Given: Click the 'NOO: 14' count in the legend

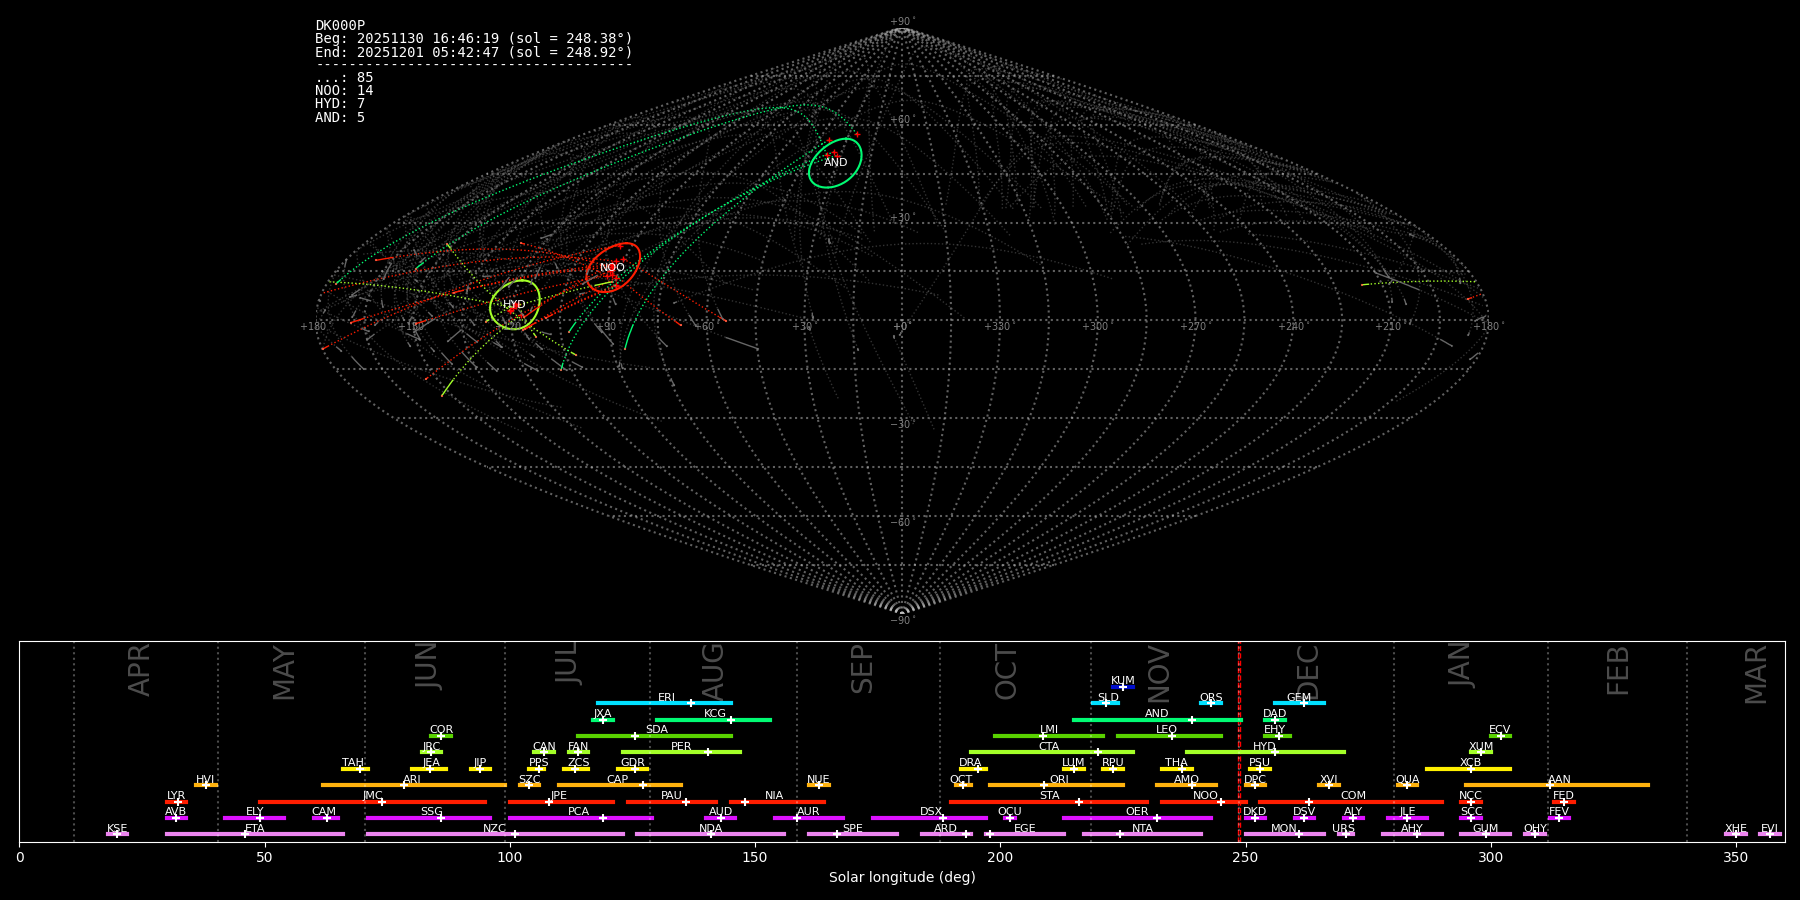Looking at the screenshot, I should 344,90.
